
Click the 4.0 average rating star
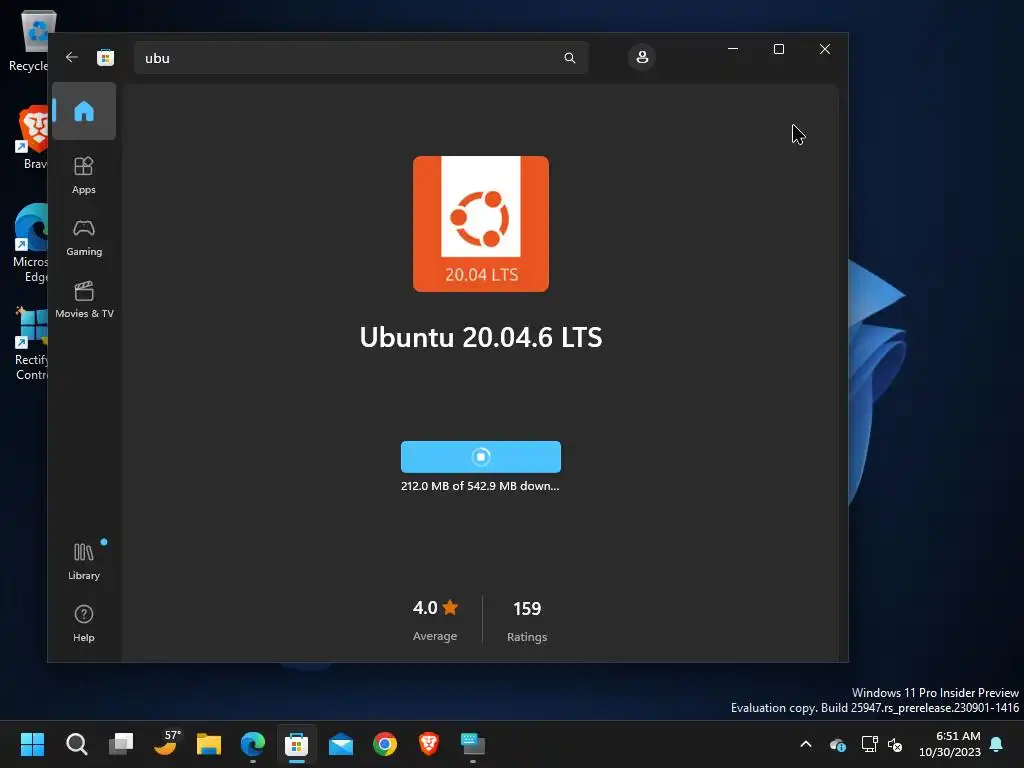click(x=450, y=608)
